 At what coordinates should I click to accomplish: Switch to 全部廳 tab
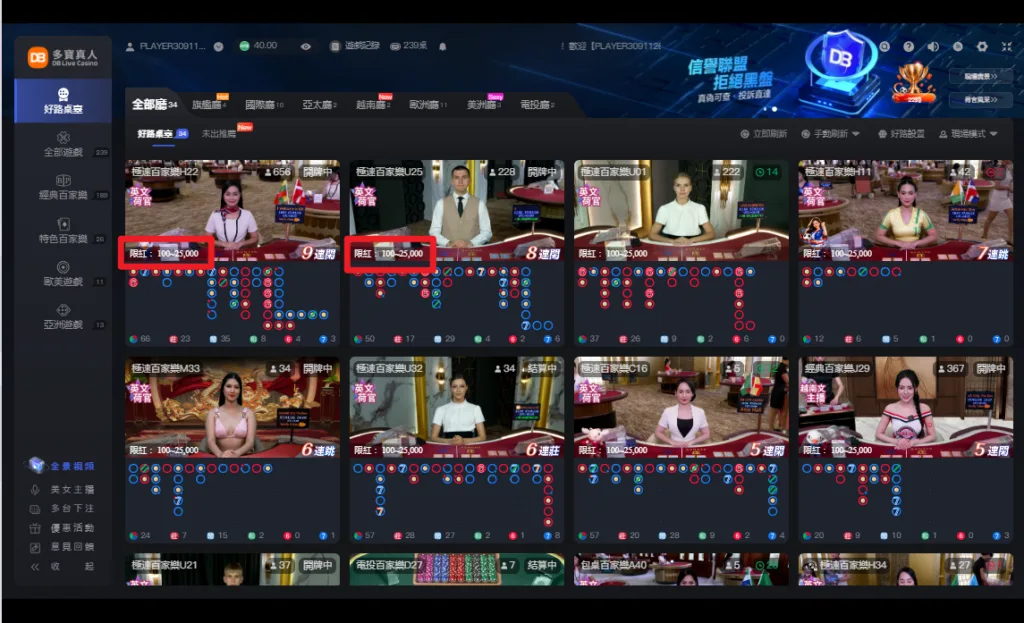(x=154, y=104)
